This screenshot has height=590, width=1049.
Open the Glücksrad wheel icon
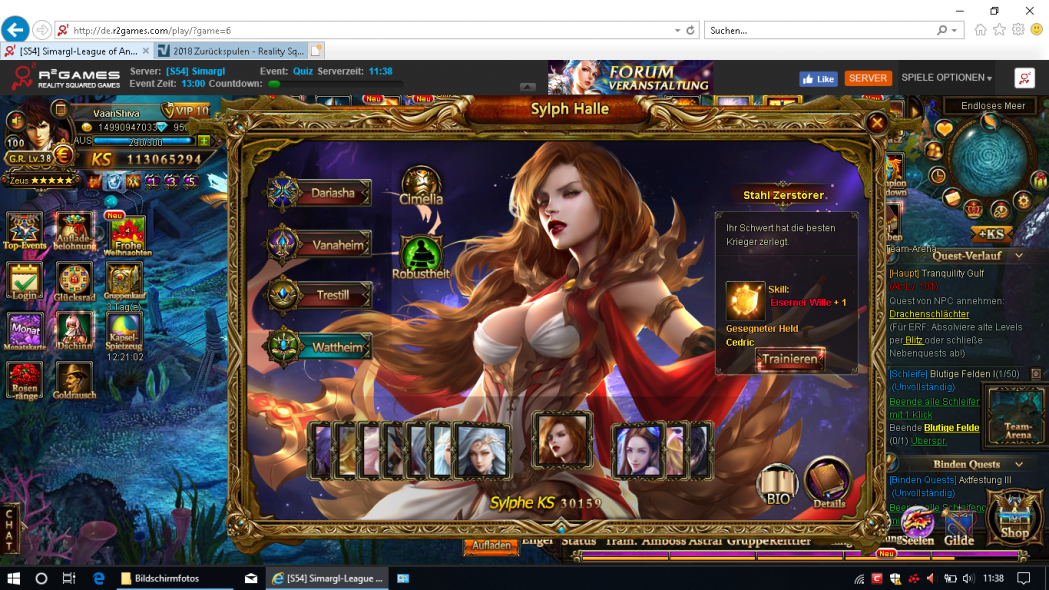click(74, 280)
